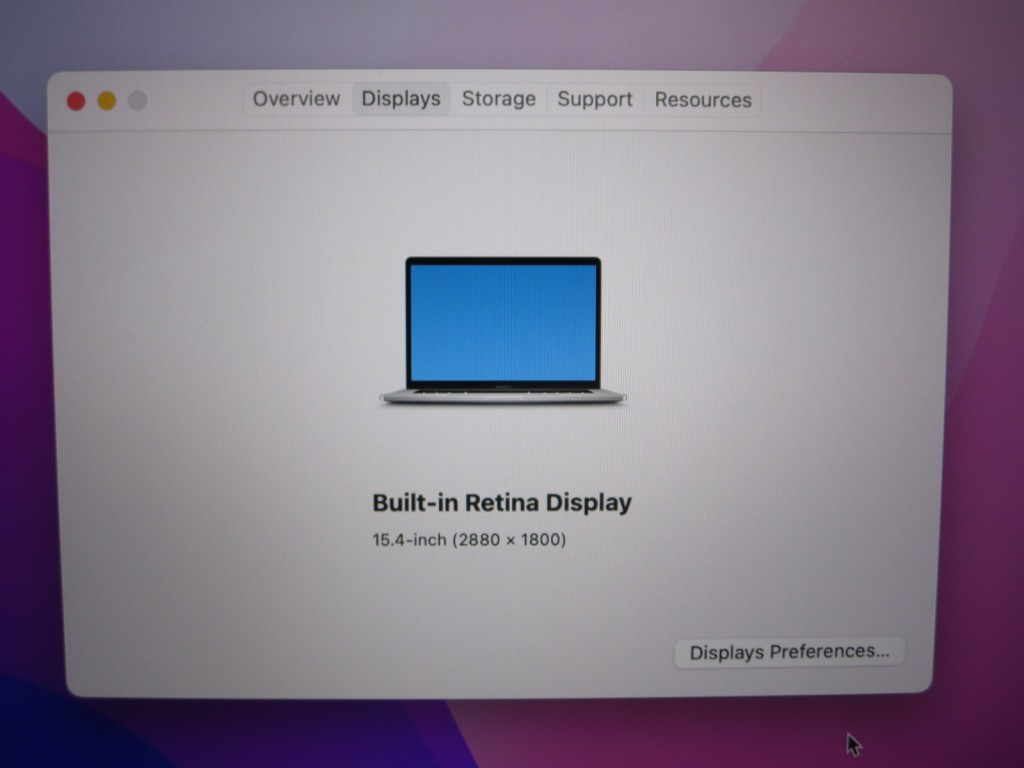The height and width of the screenshot is (768, 1024).
Task: Go to the Support tab
Action: pyautogui.click(x=595, y=100)
